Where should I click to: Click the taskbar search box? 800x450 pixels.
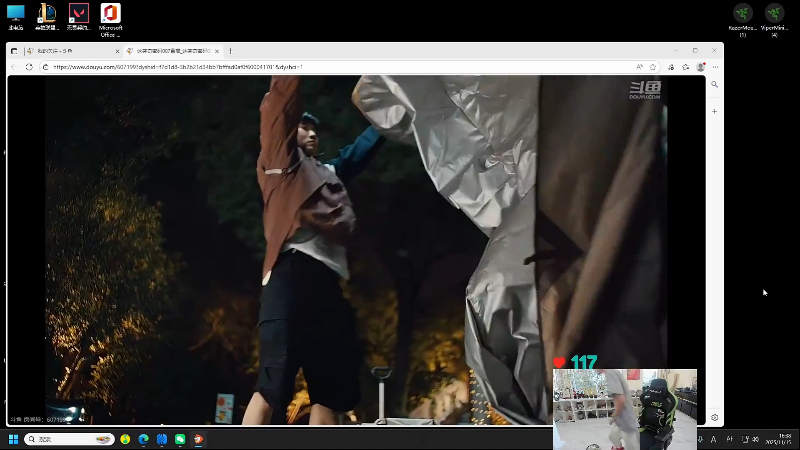pos(69,439)
